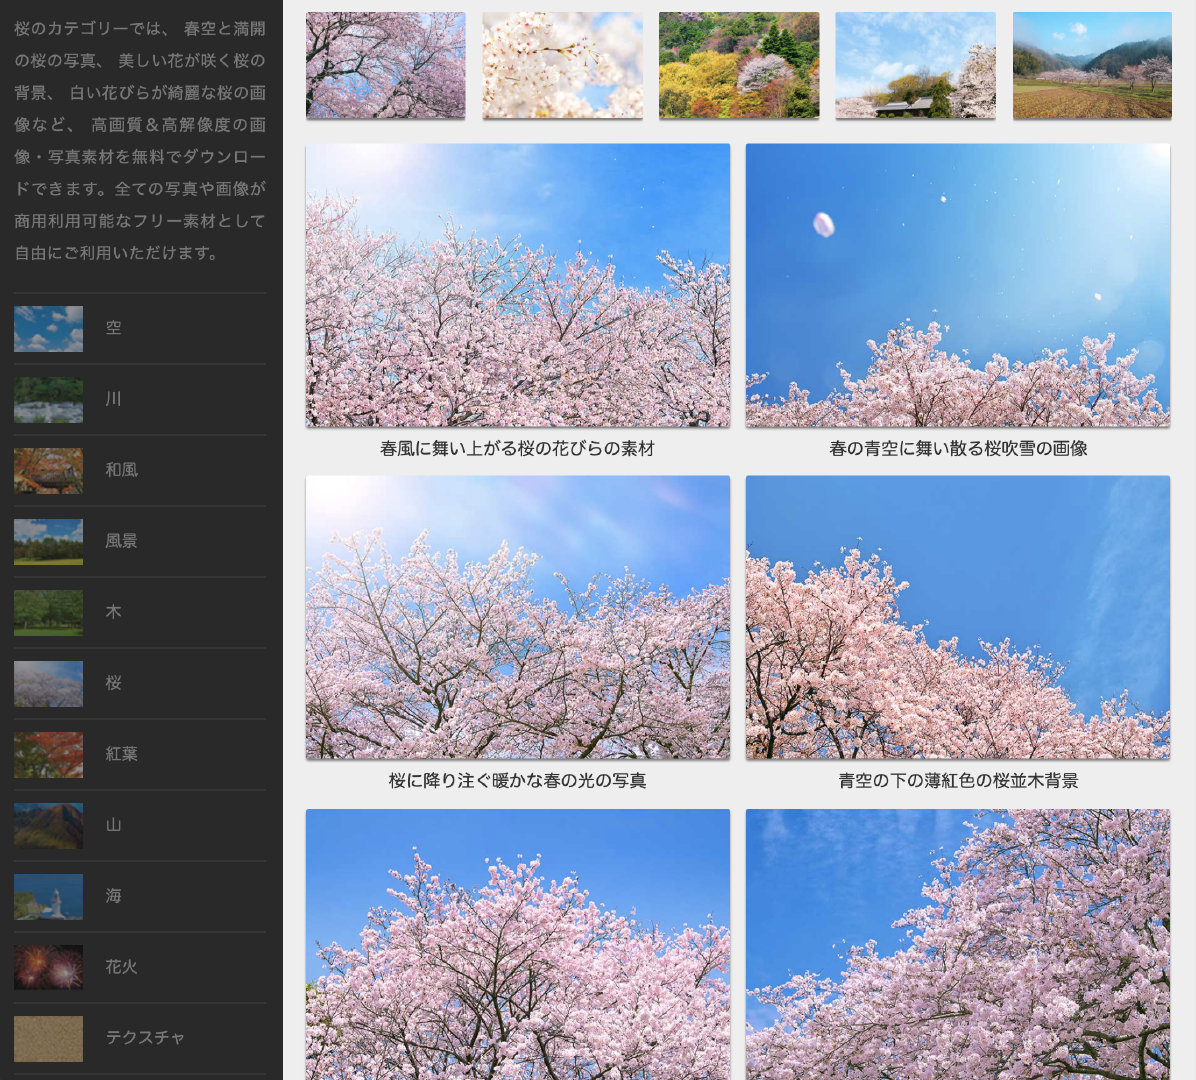The image size is (1196, 1080).
Task: Click caption 春の青空に舞い散る桜吹雪の画像
Action: tap(958, 448)
